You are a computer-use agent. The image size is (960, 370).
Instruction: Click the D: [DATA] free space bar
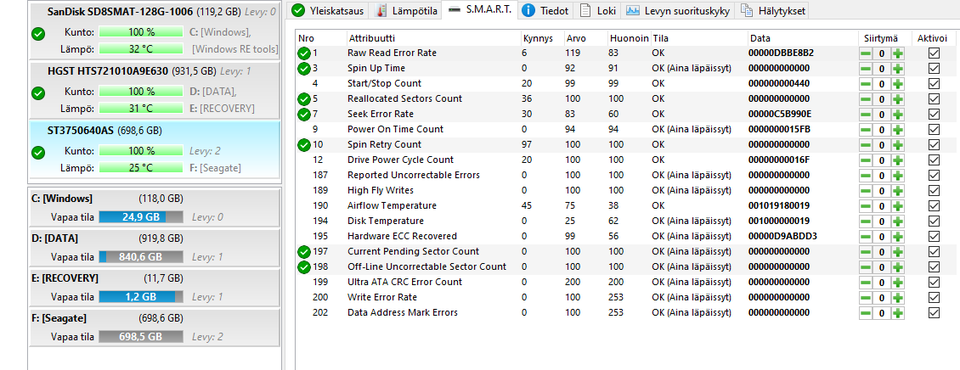tap(141, 257)
